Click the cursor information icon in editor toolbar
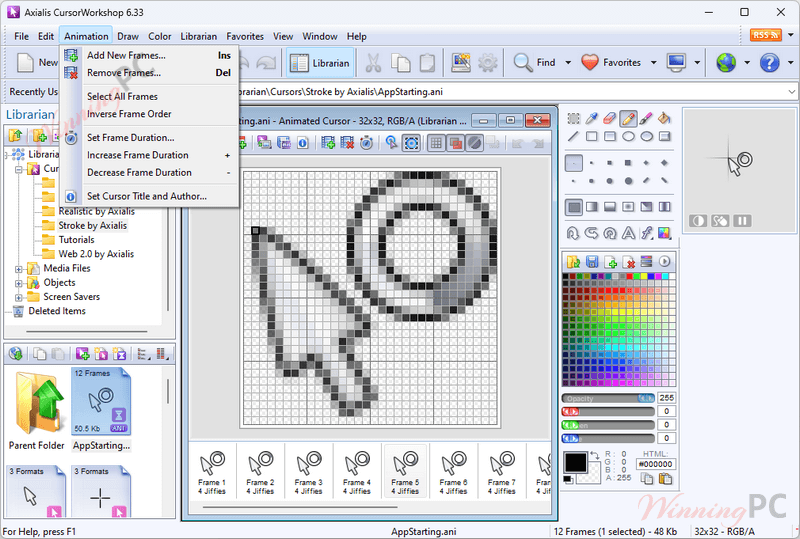Viewport: 800px width, 539px height. click(303, 143)
